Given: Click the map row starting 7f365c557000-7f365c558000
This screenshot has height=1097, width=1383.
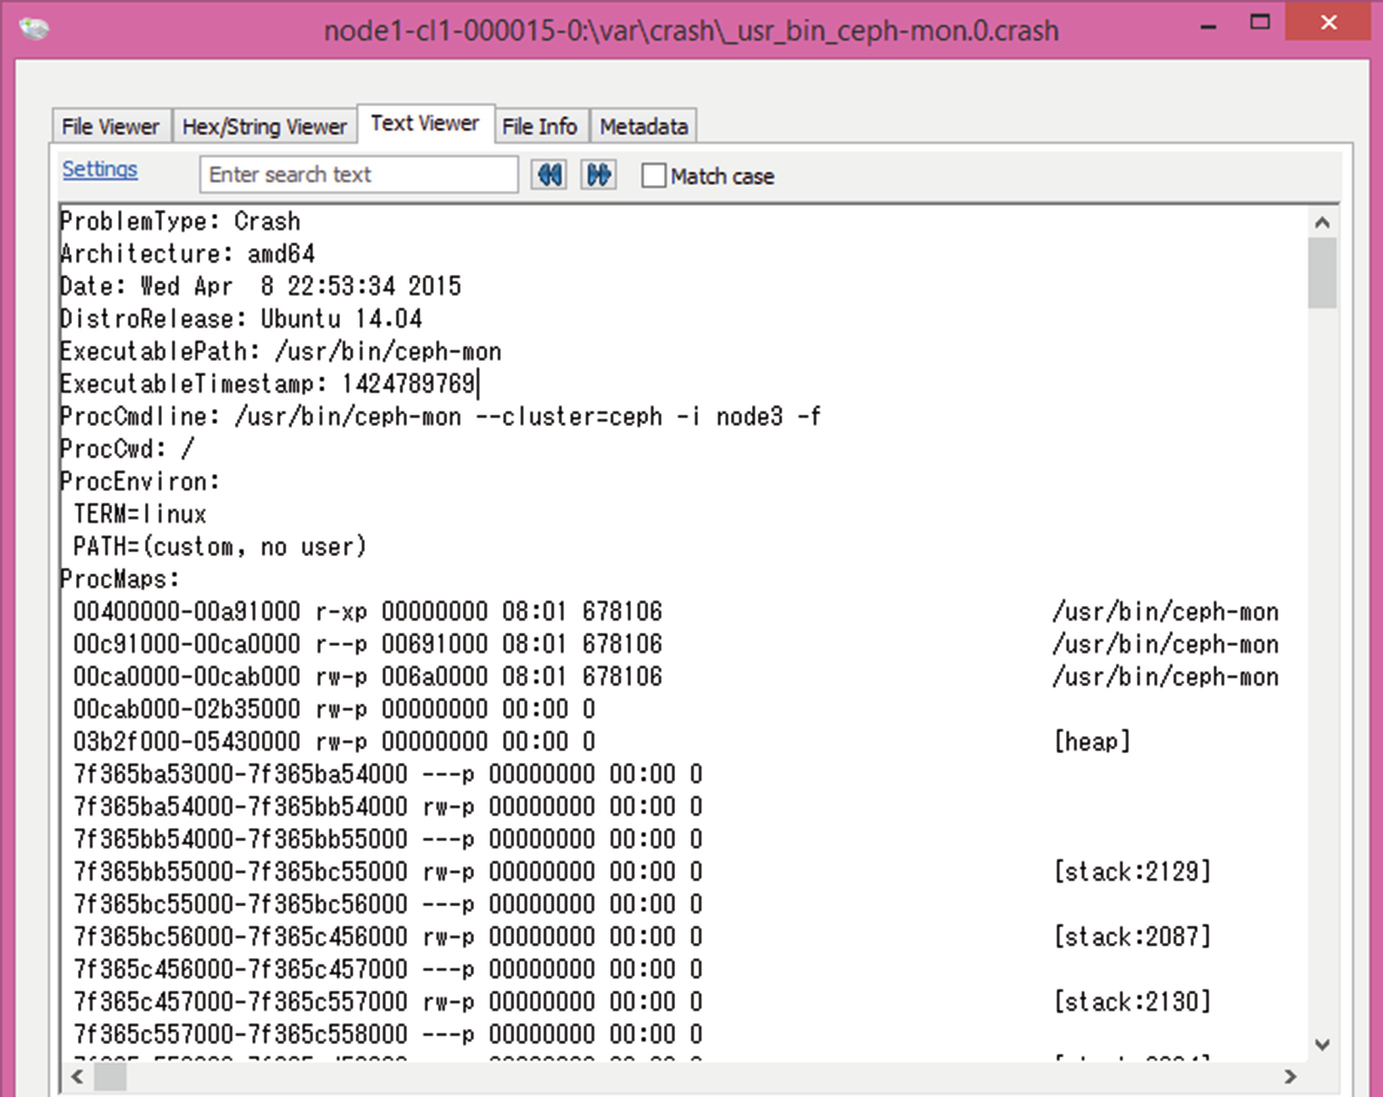Looking at the screenshot, I should click(388, 1034).
